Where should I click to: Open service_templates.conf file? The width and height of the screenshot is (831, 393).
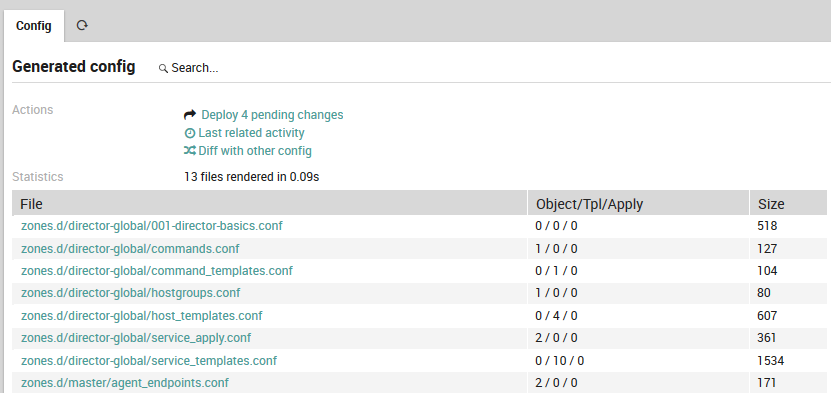(x=149, y=361)
